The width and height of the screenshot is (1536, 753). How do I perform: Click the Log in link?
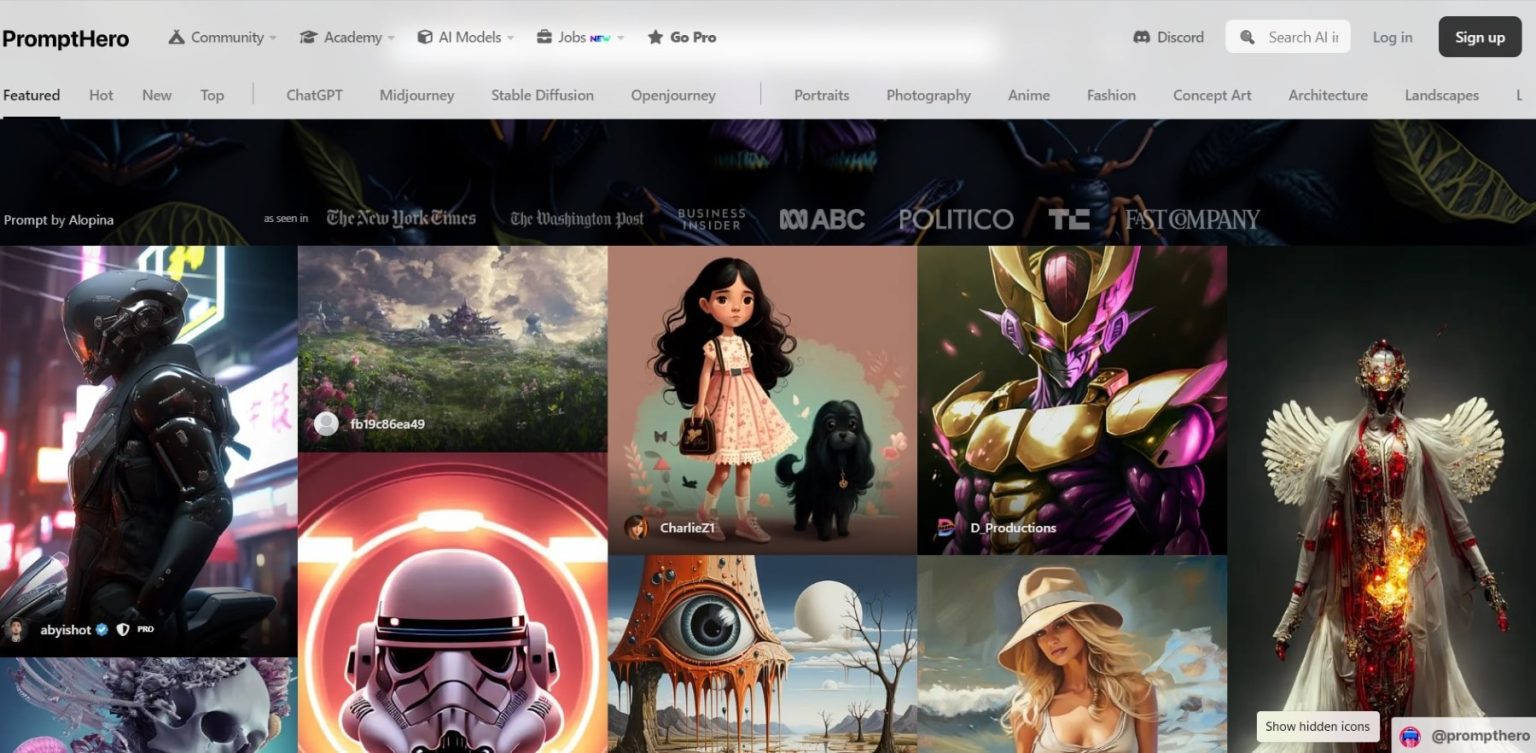click(1392, 37)
